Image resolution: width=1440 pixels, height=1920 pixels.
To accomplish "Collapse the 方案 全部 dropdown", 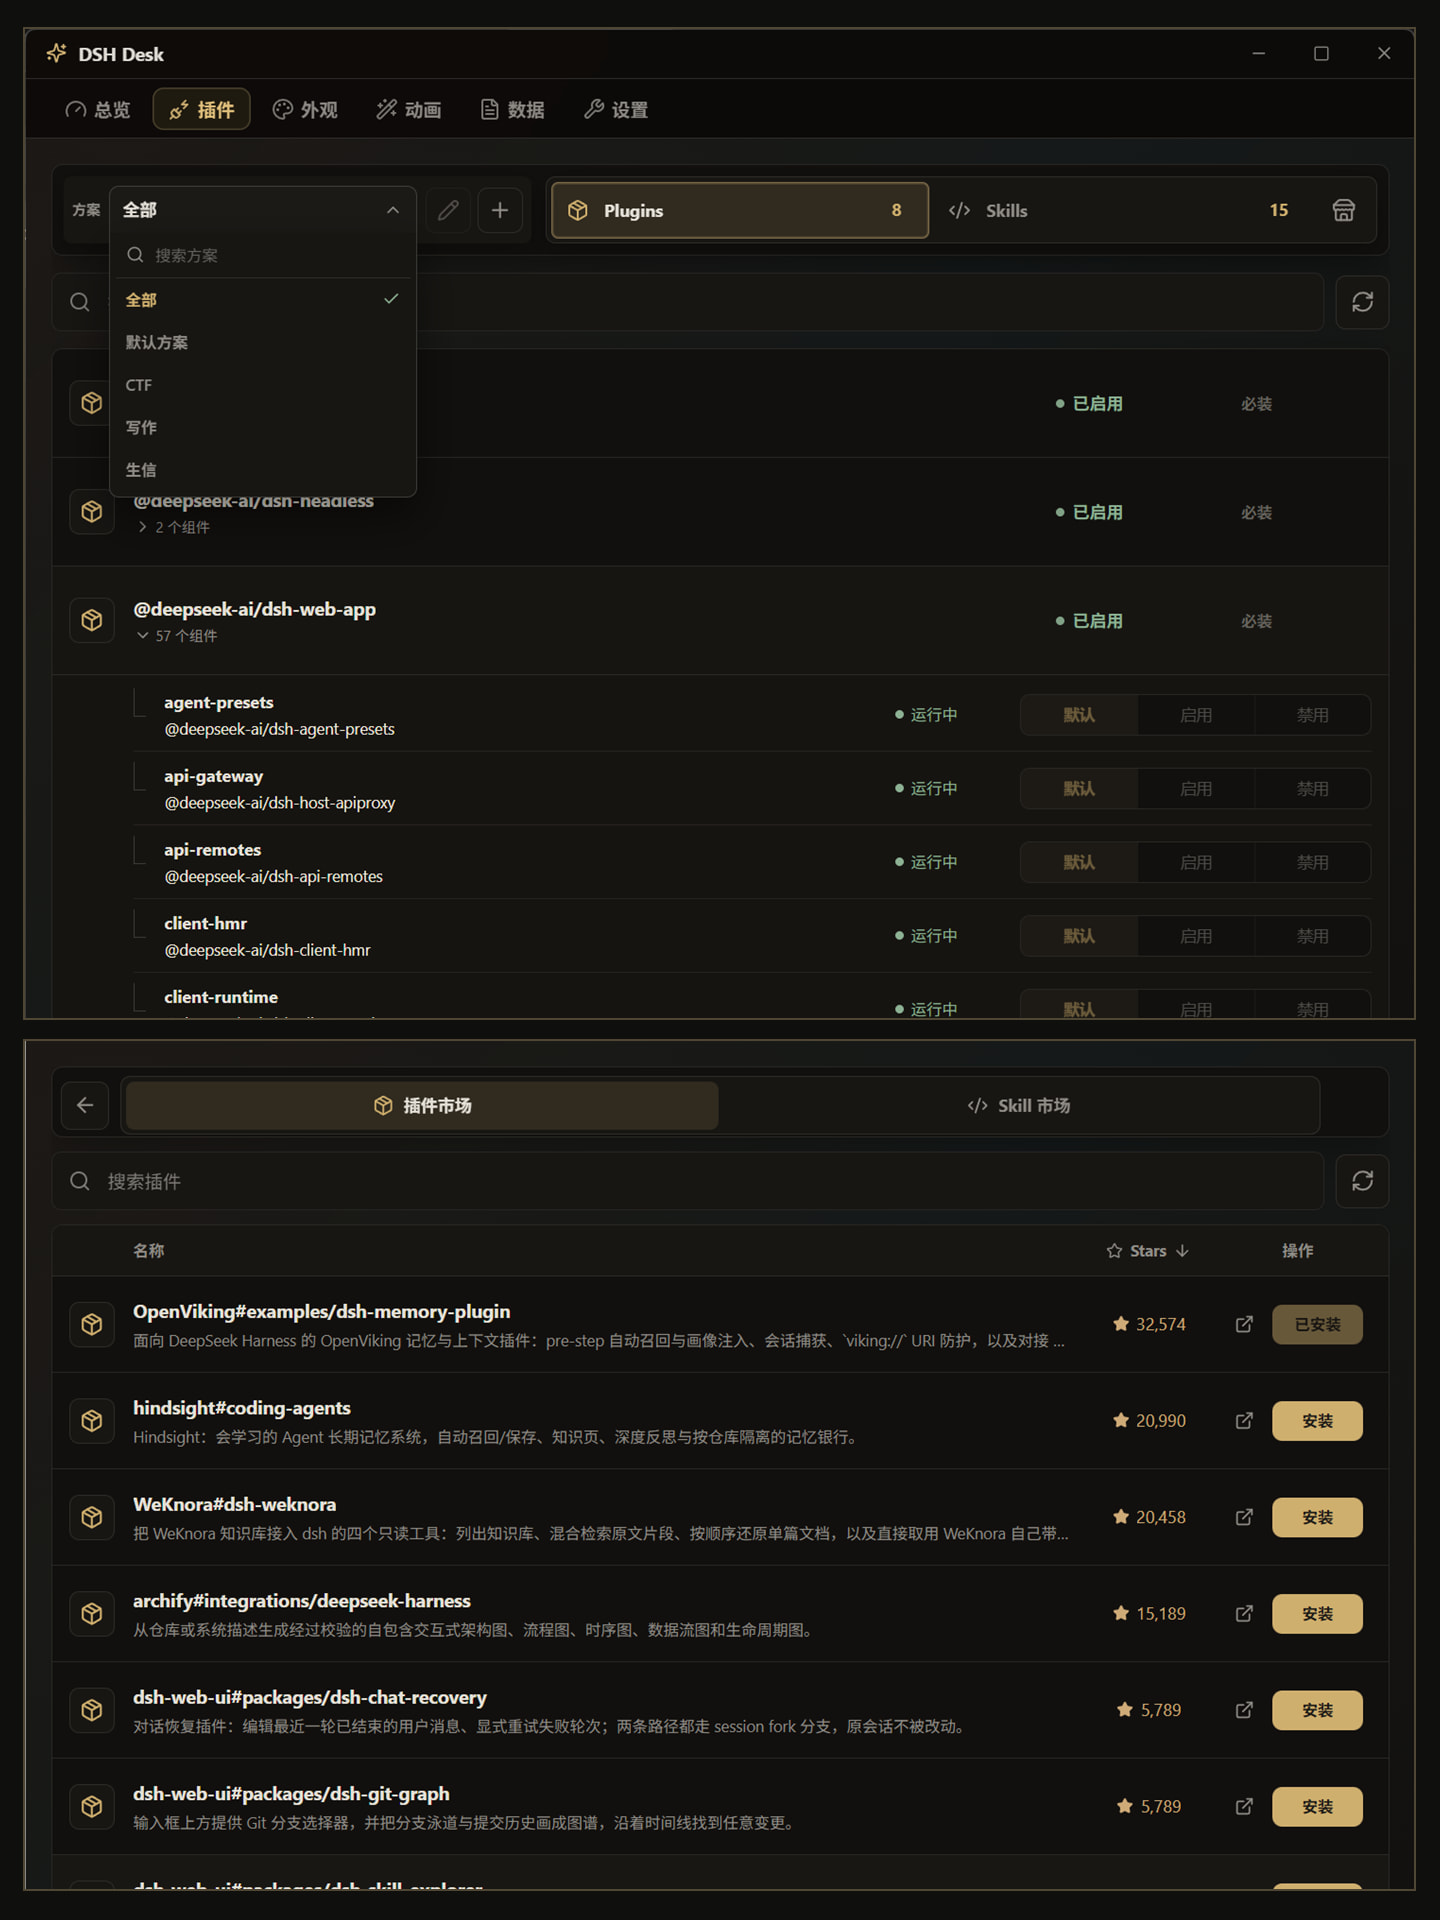I will tap(262, 210).
